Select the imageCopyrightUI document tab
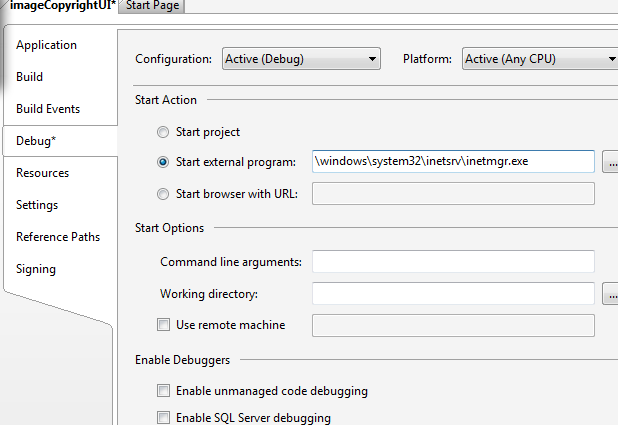 (x=58, y=6)
